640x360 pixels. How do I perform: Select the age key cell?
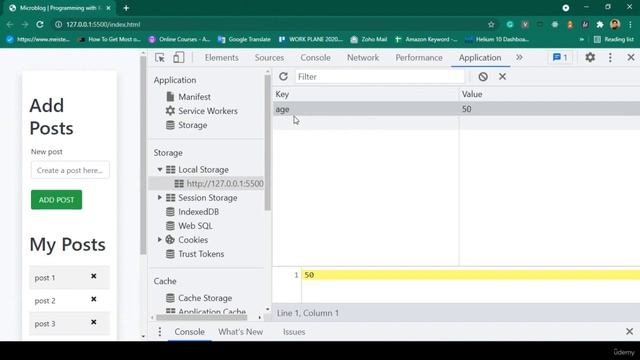click(x=365, y=109)
